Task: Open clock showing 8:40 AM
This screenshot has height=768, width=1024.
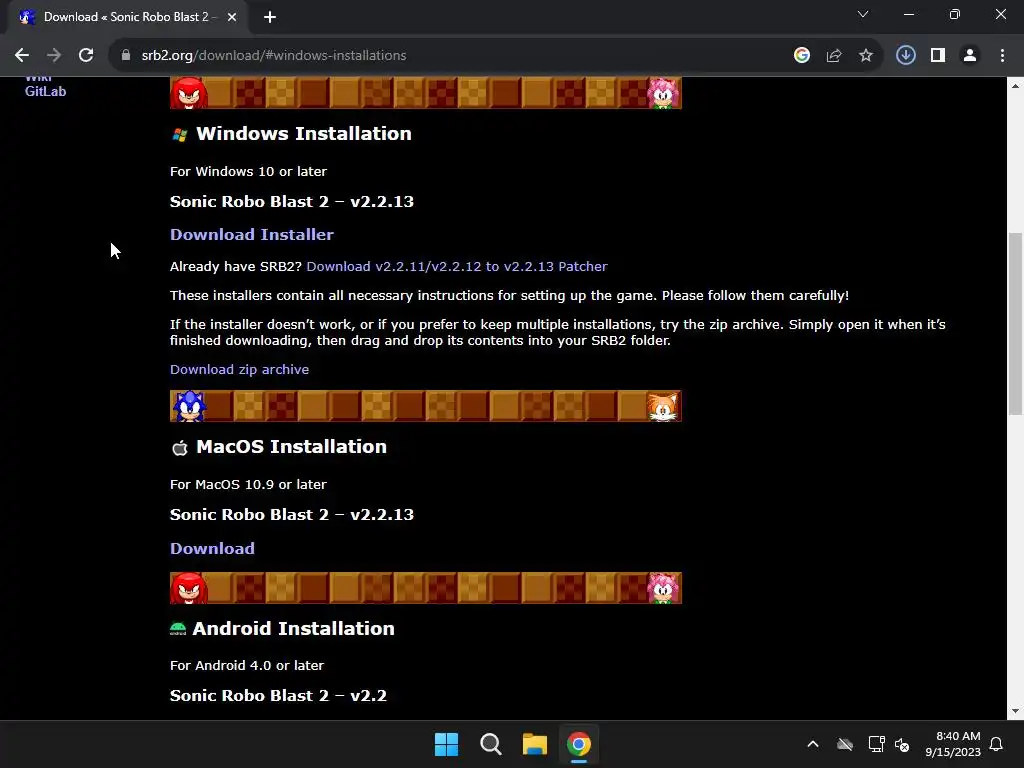Action: point(953,744)
